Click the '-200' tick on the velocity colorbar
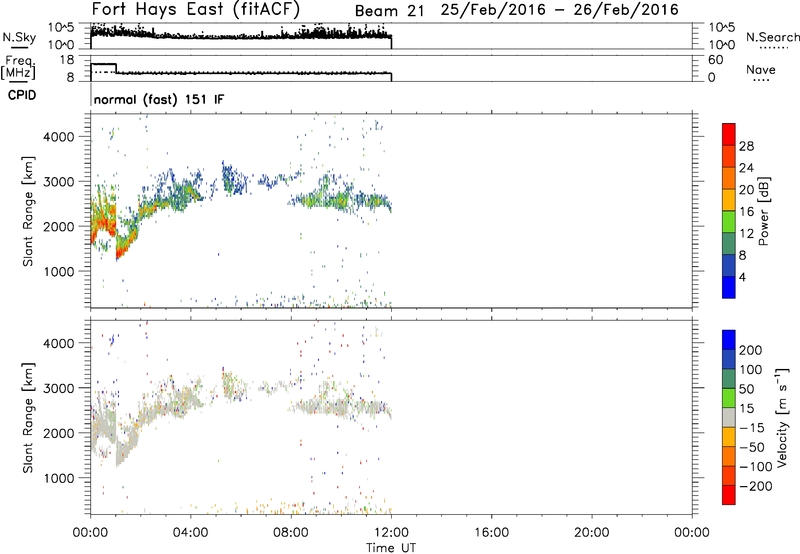The height and width of the screenshot is (554, 800). (x=756, y=486)
